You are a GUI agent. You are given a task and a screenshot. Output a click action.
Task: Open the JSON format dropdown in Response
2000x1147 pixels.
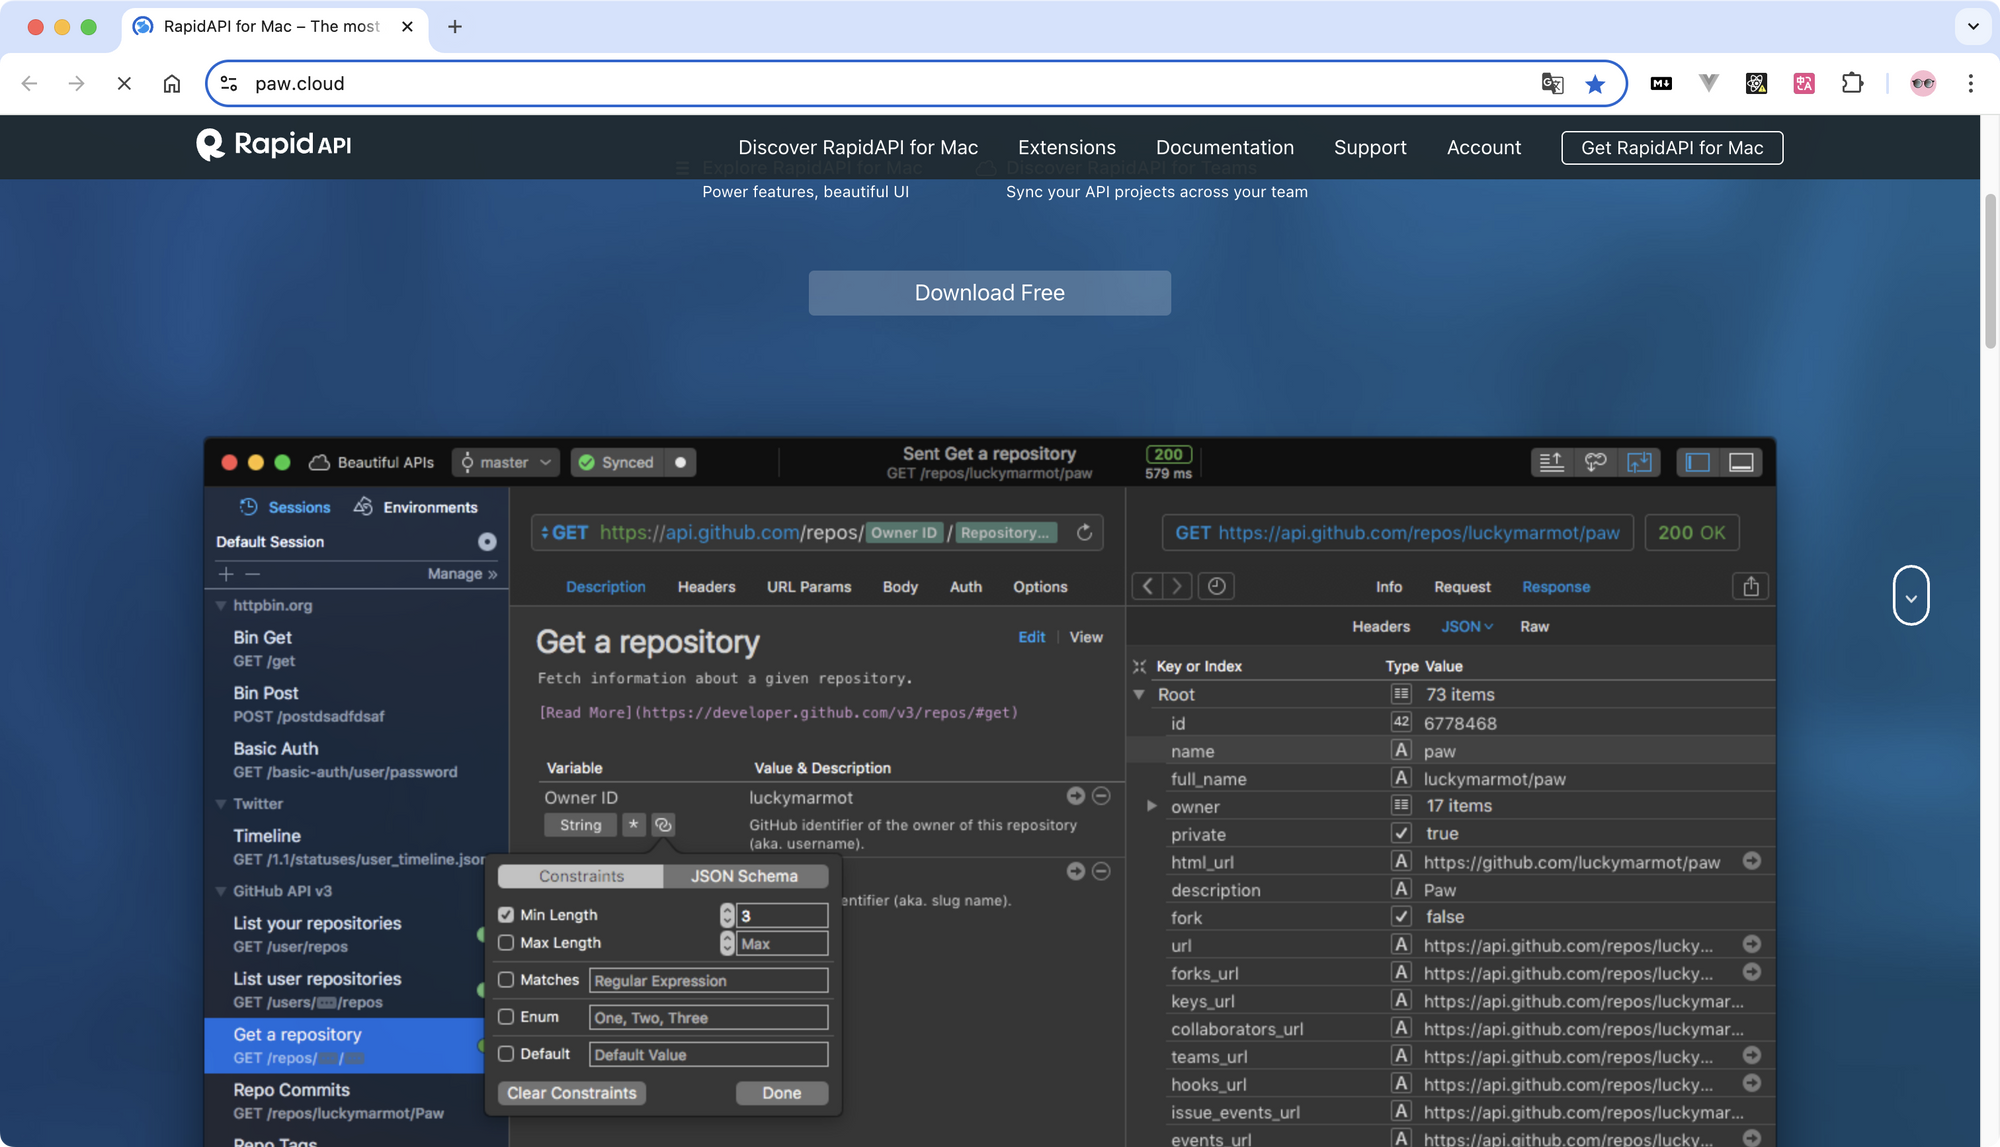[1466, 626]
